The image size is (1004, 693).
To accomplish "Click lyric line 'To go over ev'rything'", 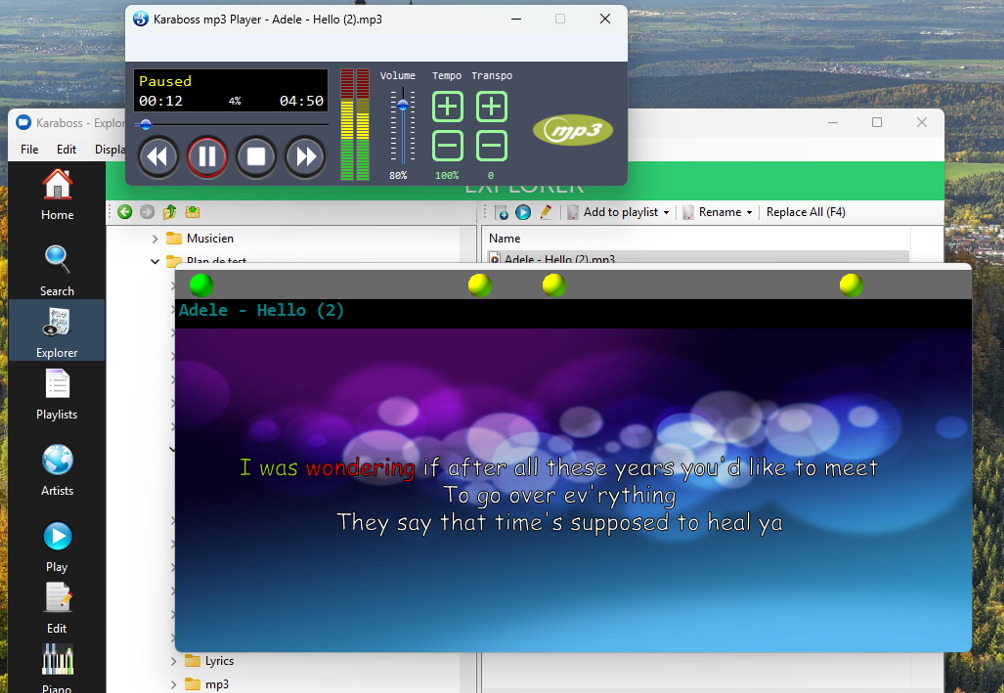I will 560,495.
